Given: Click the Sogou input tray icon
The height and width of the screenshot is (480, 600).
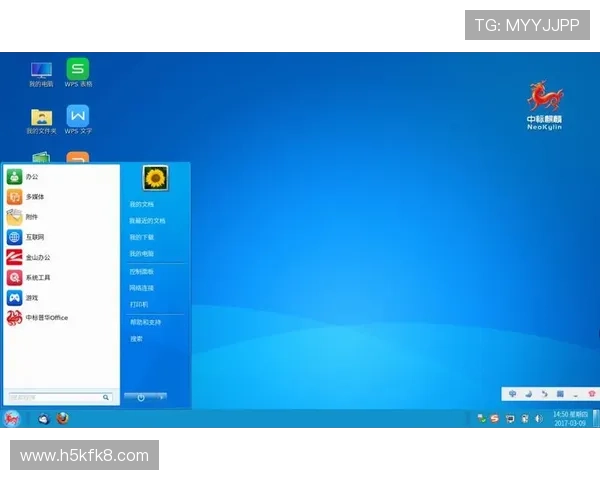Looking at the screenshot, I should 494,418.
